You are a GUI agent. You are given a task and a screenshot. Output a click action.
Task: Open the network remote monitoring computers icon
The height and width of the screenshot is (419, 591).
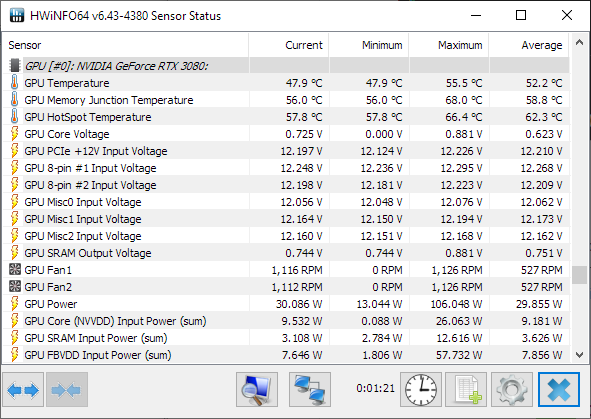click(310, 390)
